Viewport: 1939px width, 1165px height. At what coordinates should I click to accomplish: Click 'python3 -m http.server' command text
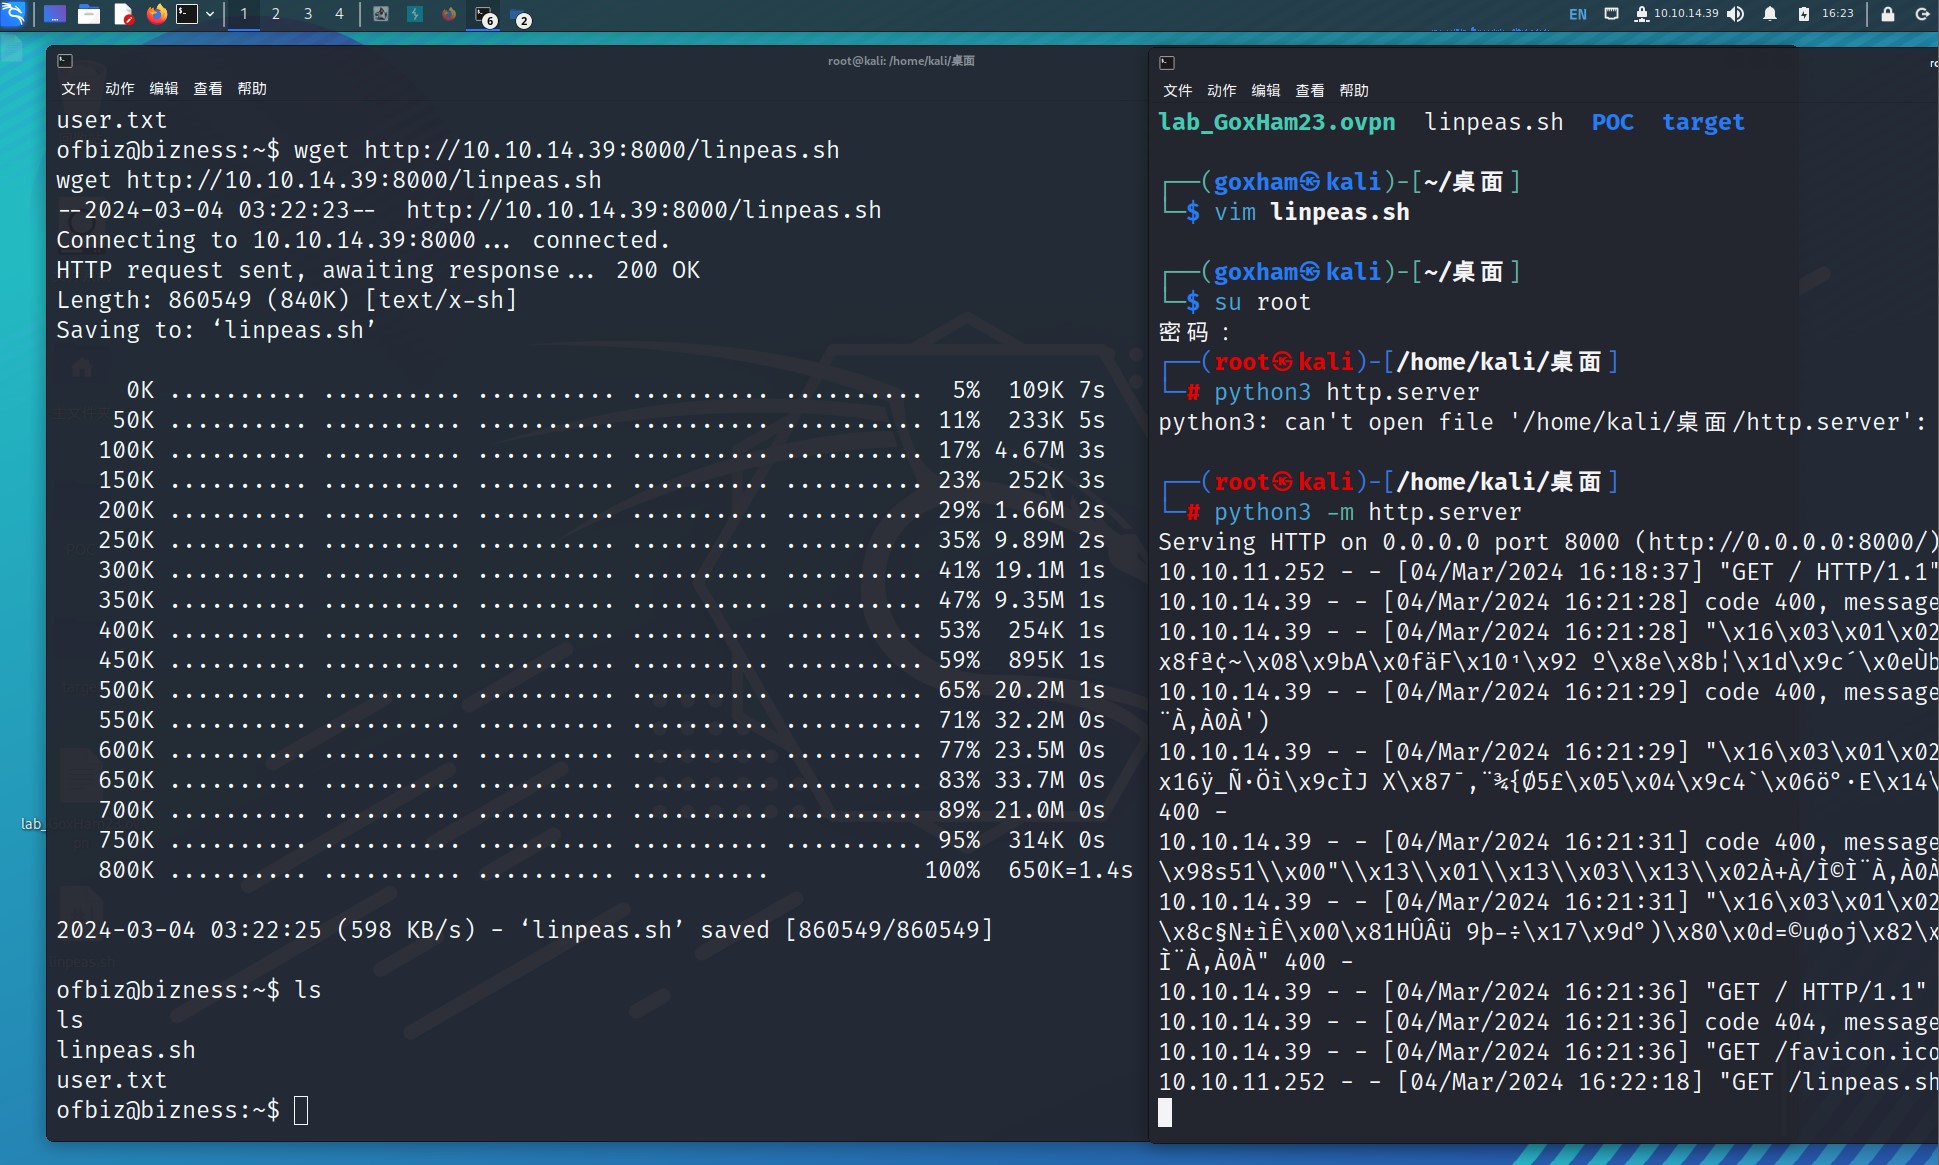point(1368,512)
